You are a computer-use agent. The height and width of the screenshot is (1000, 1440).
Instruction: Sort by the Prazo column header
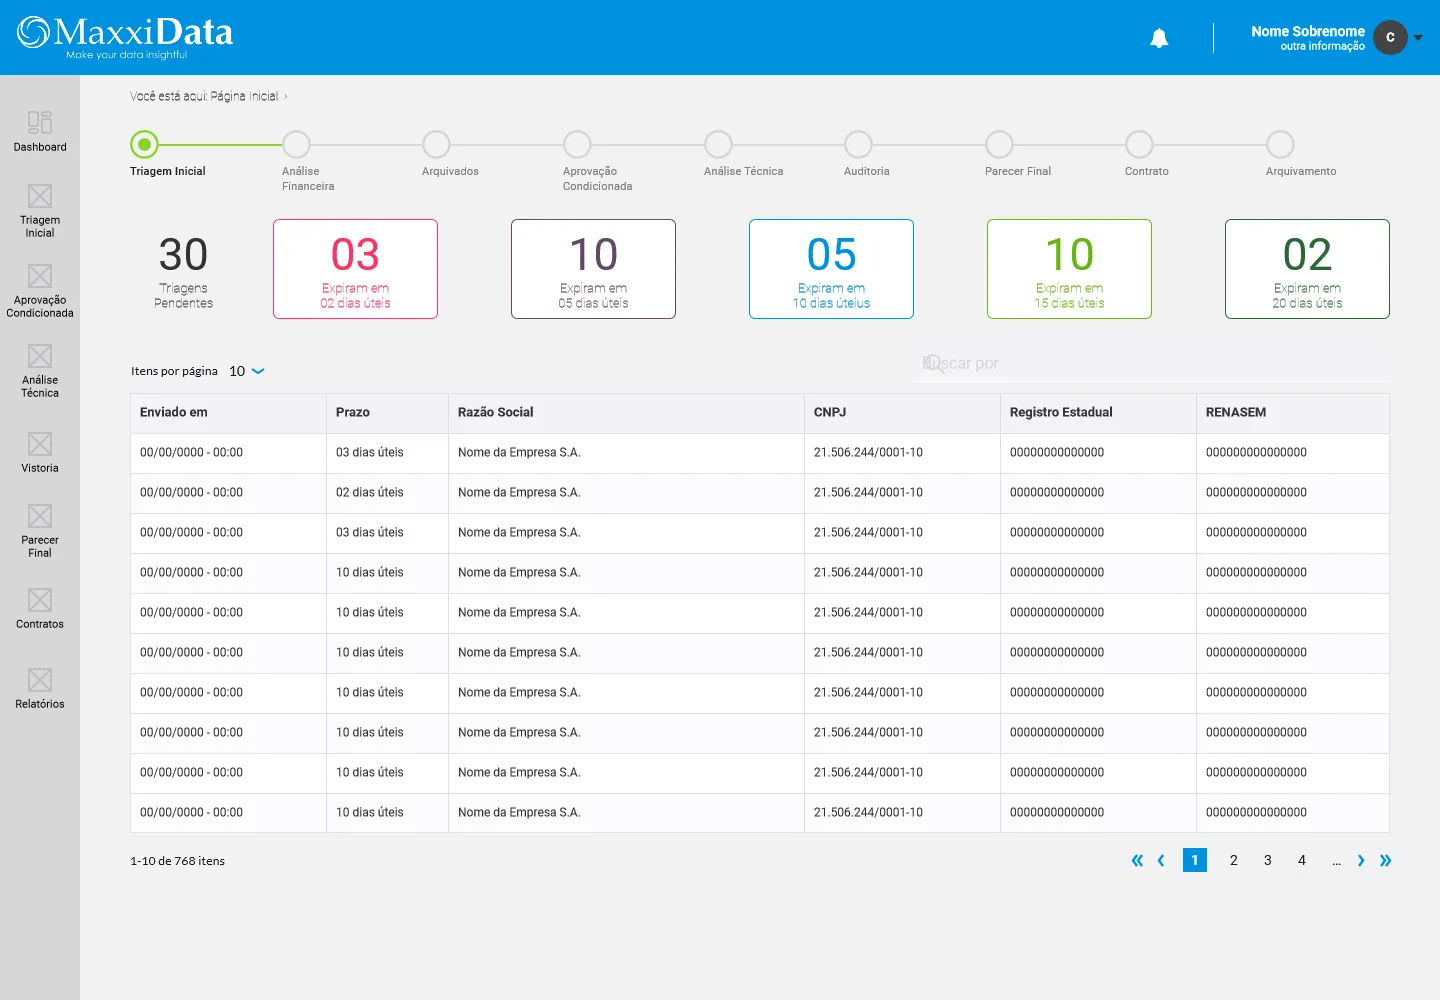[x=353, y=412]
